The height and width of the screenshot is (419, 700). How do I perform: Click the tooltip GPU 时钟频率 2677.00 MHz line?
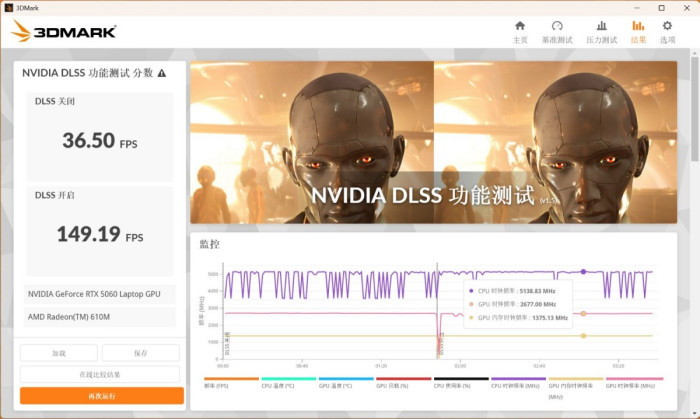coord(512,304)
